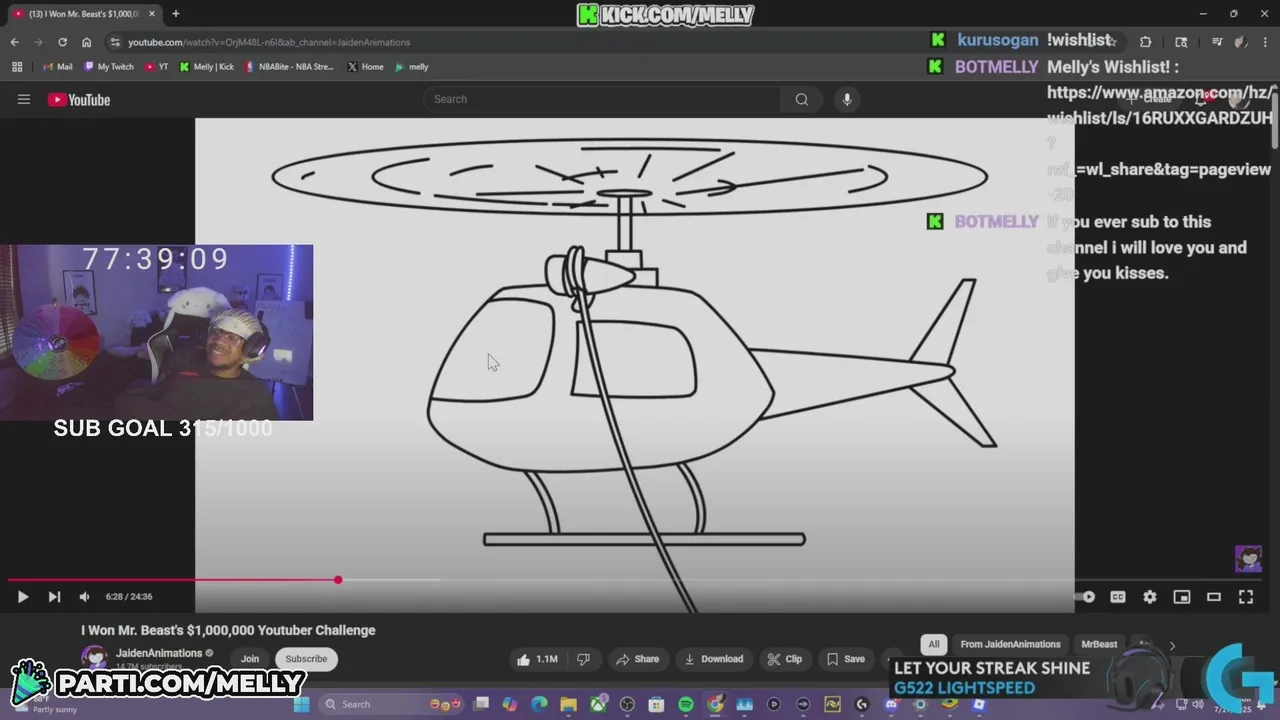The height and width of the screenshot is (720, 1280).
Task: Open the JaidenAnimations channel name link
Action: [159, 653]
